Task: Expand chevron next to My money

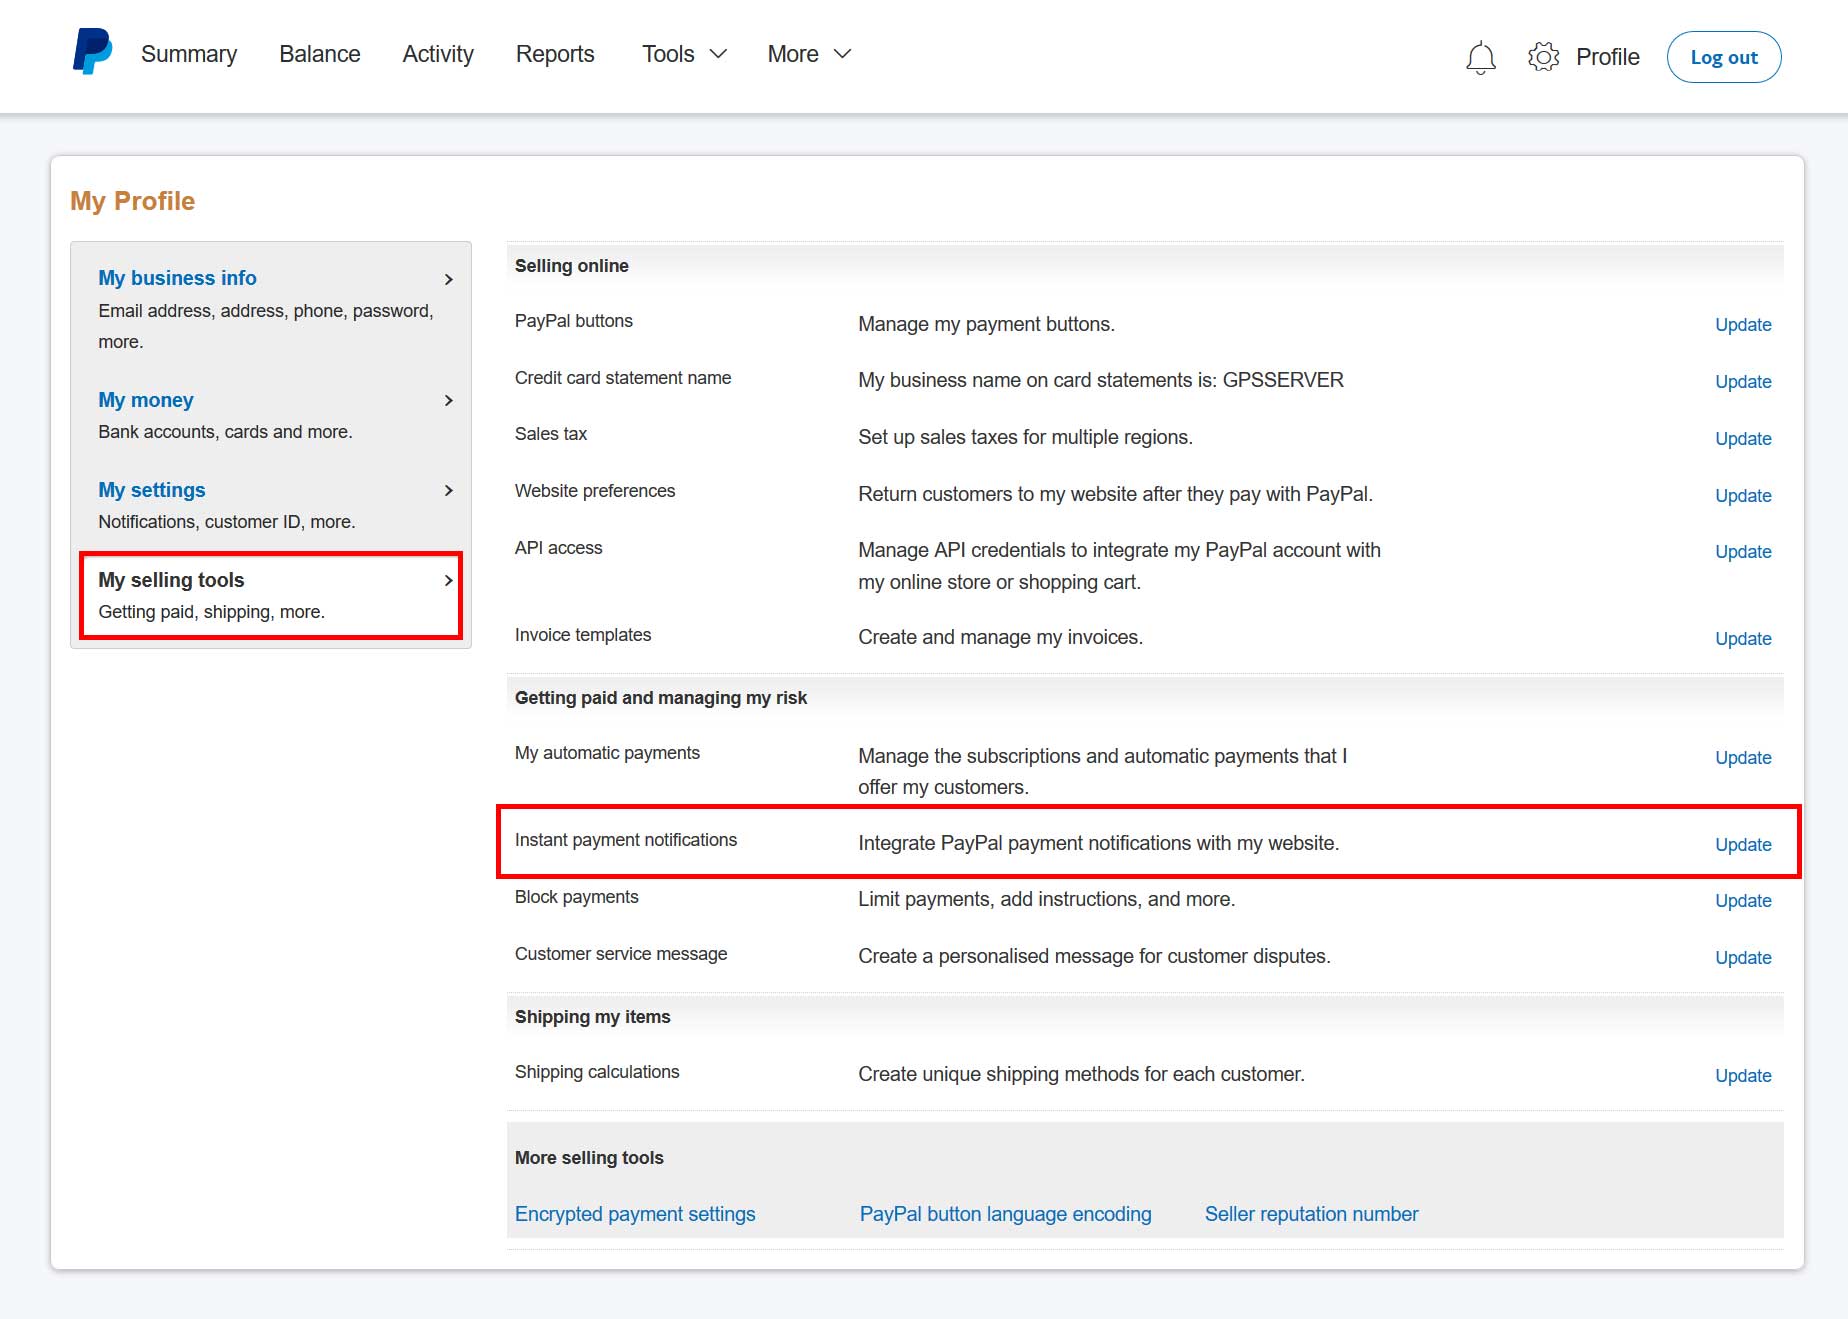Action: [x=448, y=400]
